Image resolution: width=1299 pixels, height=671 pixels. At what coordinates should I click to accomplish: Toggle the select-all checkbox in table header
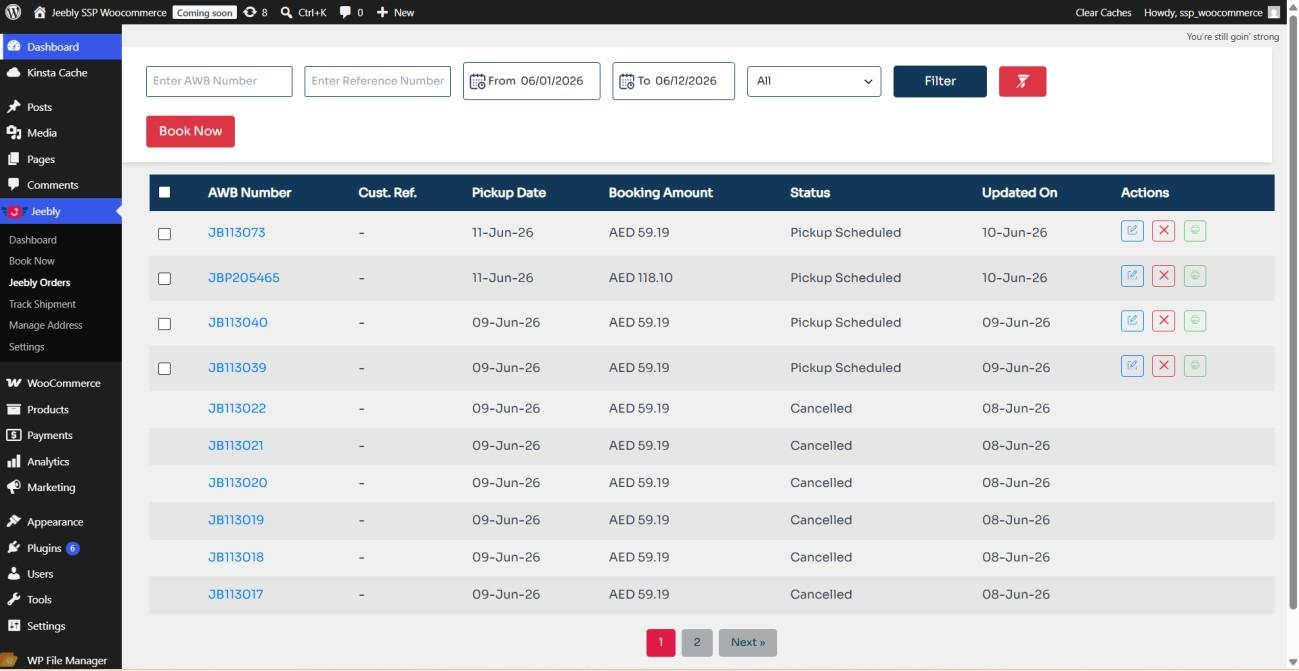click(x=165, y=192)
